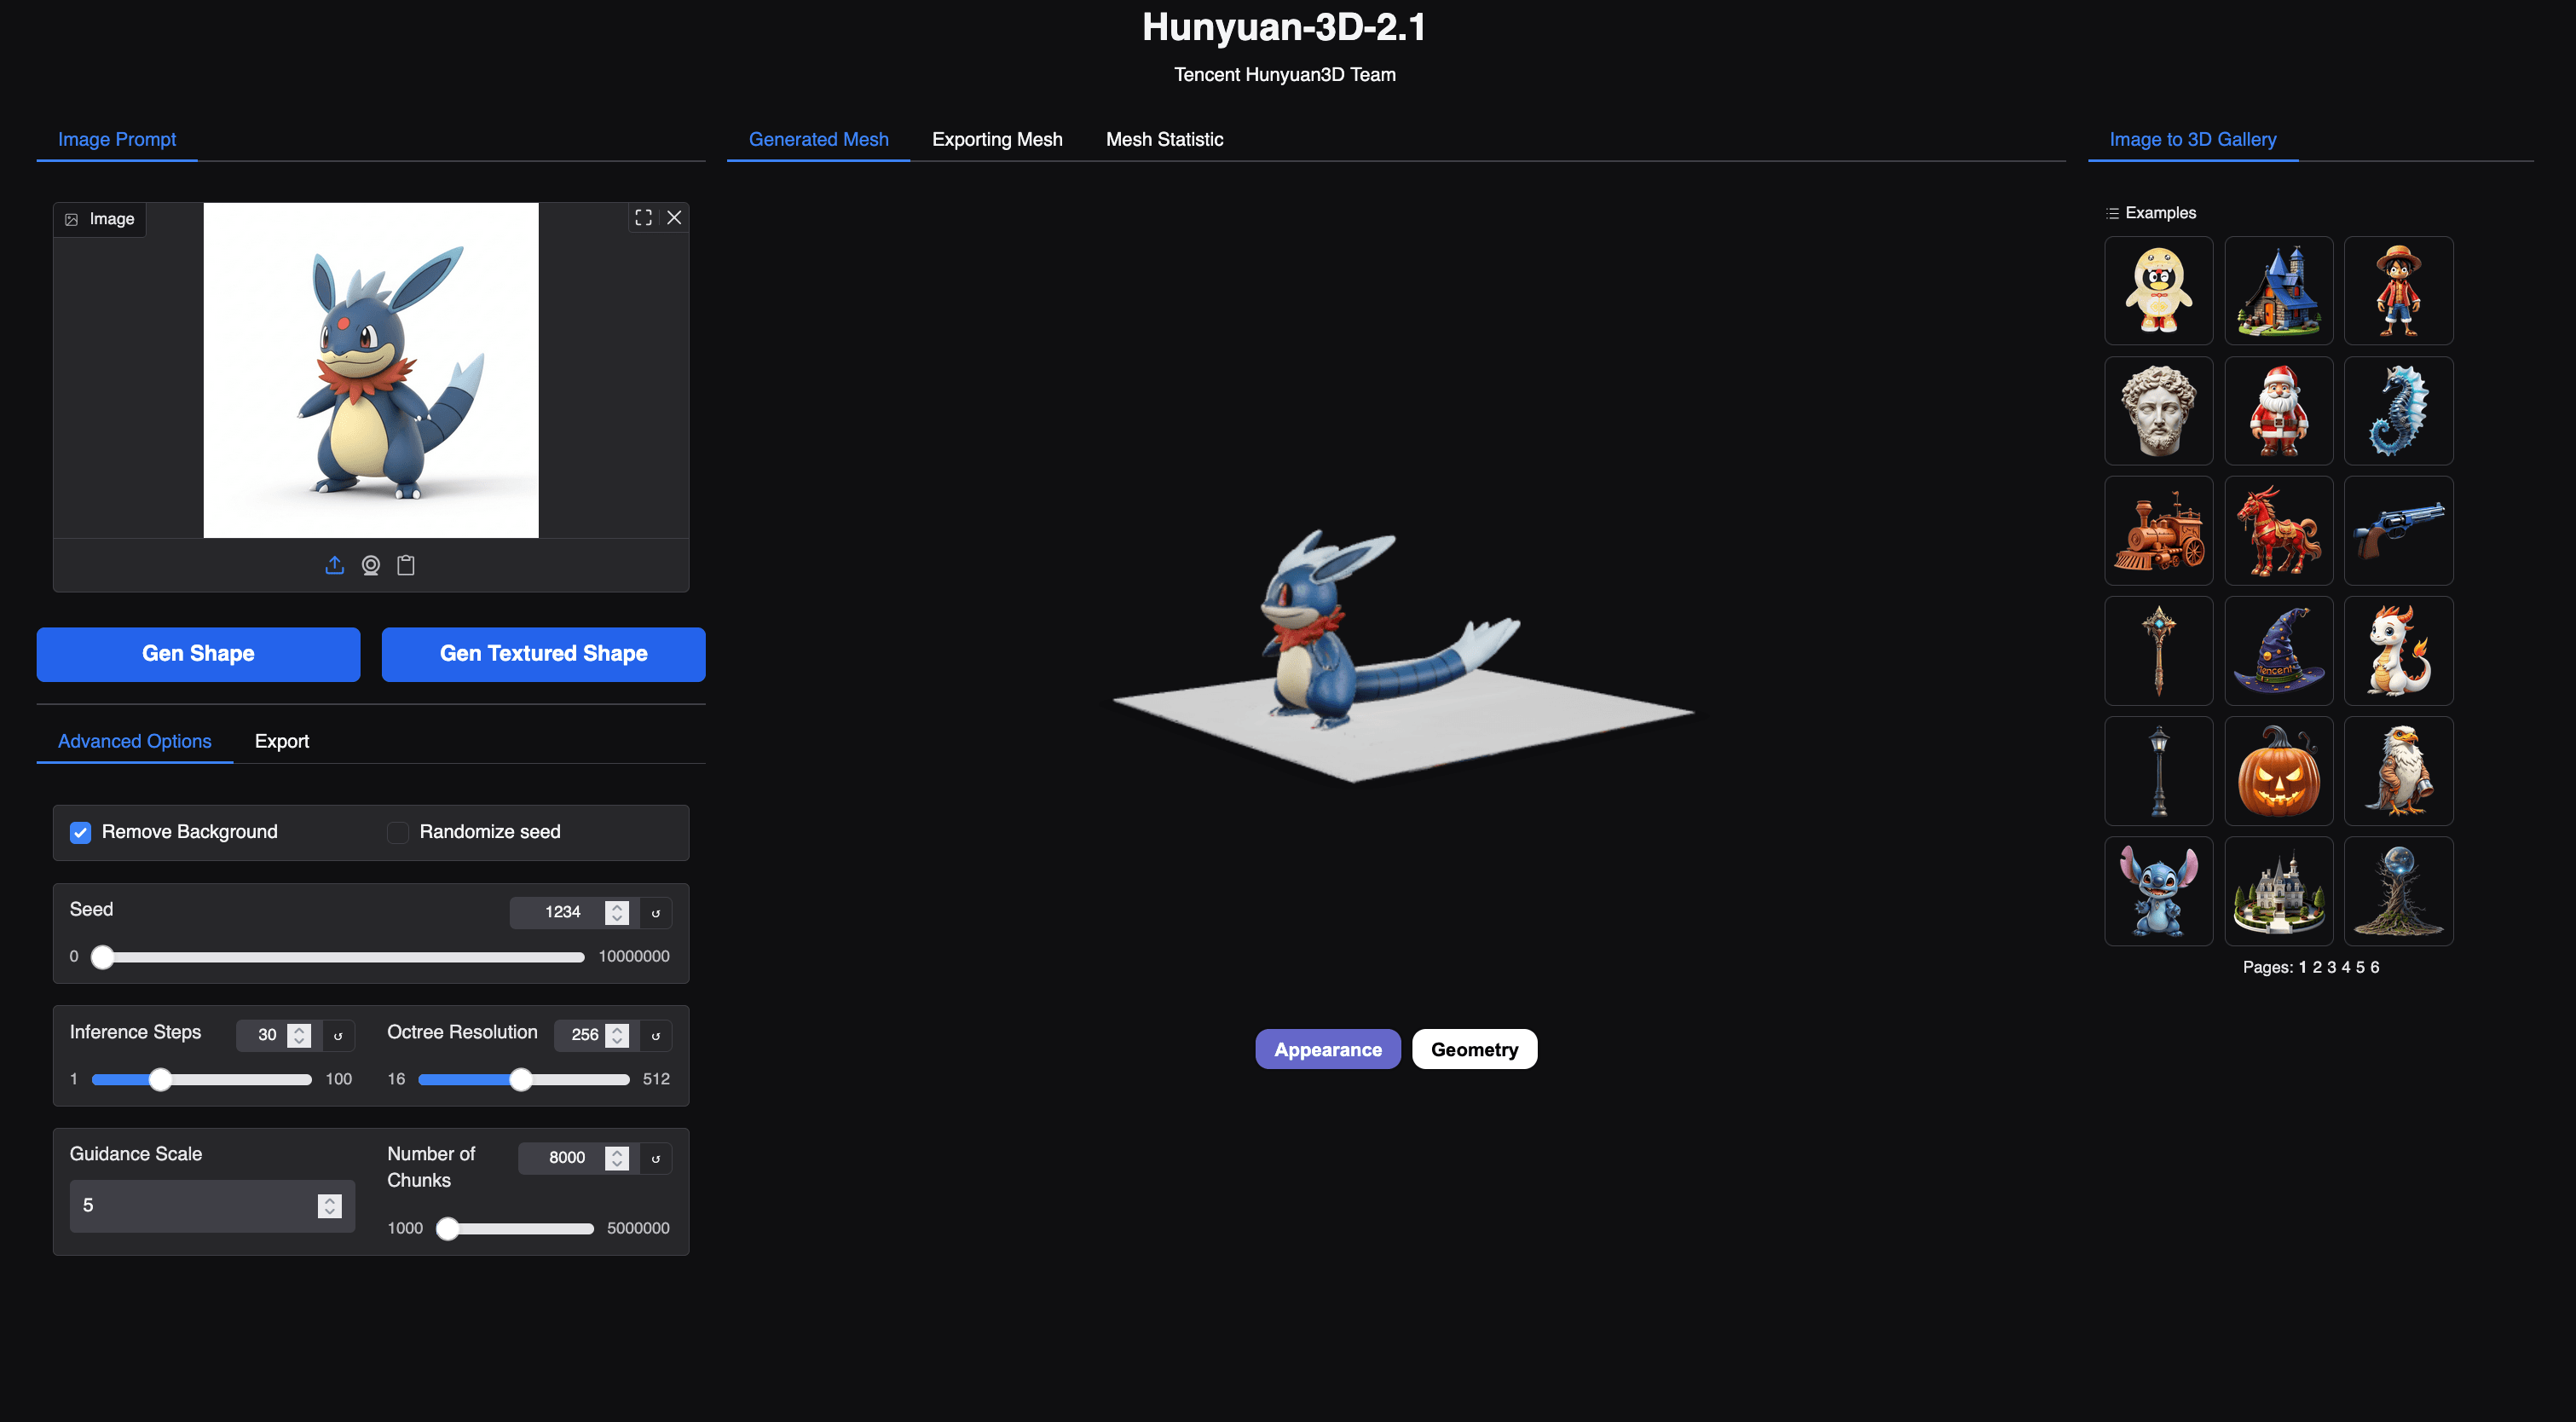Select the Stitch example thumbnail from the gallery
This screenshot has height=1422, width=2576.
pos(2158,891)
